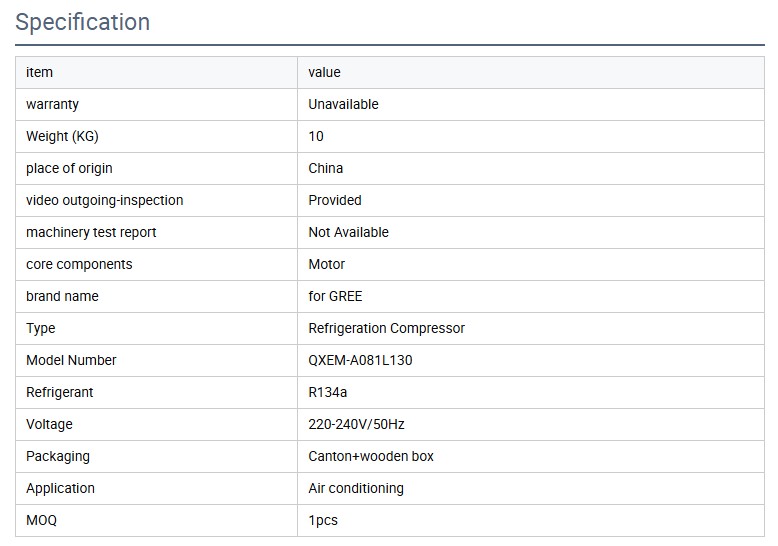Select the 'Not Available' value
Image resolution: width=778 pixels, height=546 pixels.
point(348,232)
